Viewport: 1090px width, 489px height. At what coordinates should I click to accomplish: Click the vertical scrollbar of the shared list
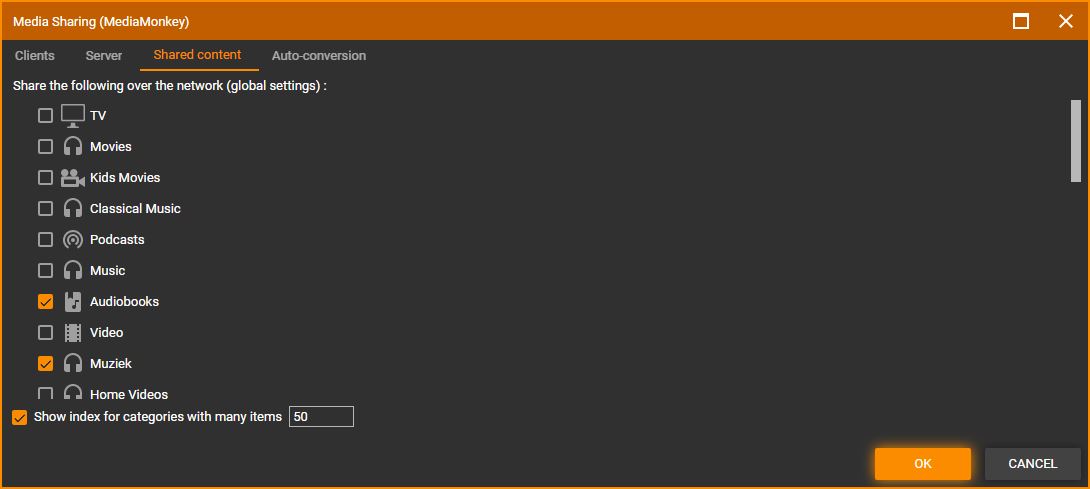point(1076,141)
